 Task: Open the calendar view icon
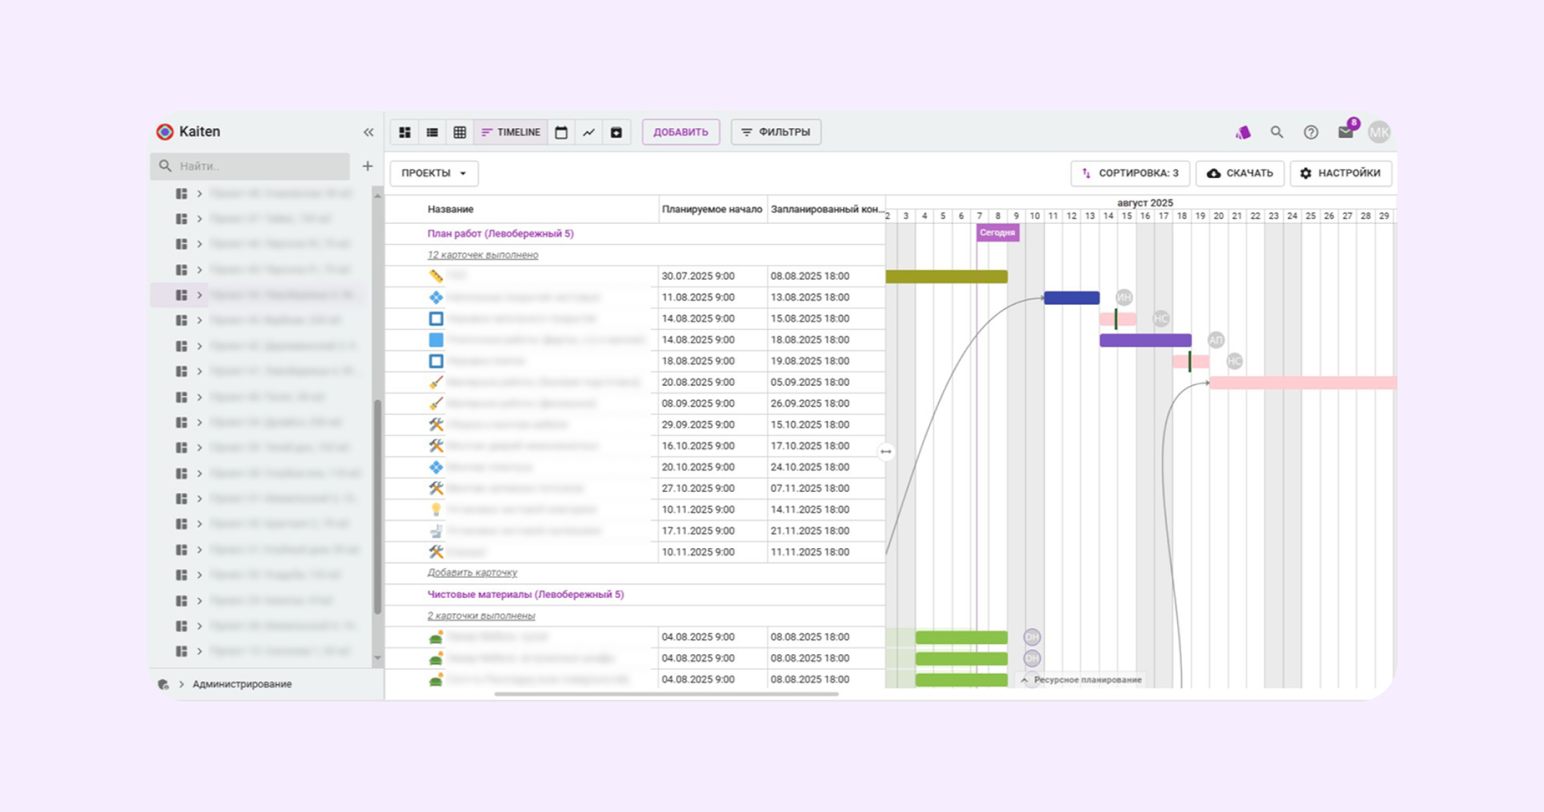(x=561, y=132)
